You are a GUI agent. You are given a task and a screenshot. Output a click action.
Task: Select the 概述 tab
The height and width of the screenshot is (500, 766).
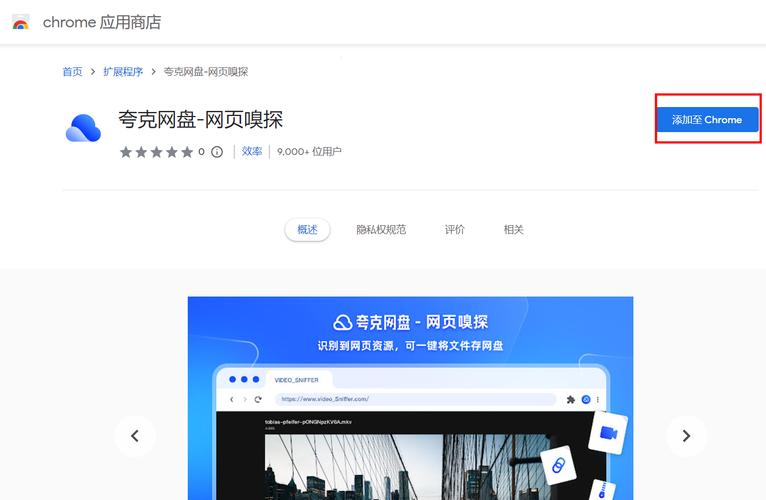[307, 229]
